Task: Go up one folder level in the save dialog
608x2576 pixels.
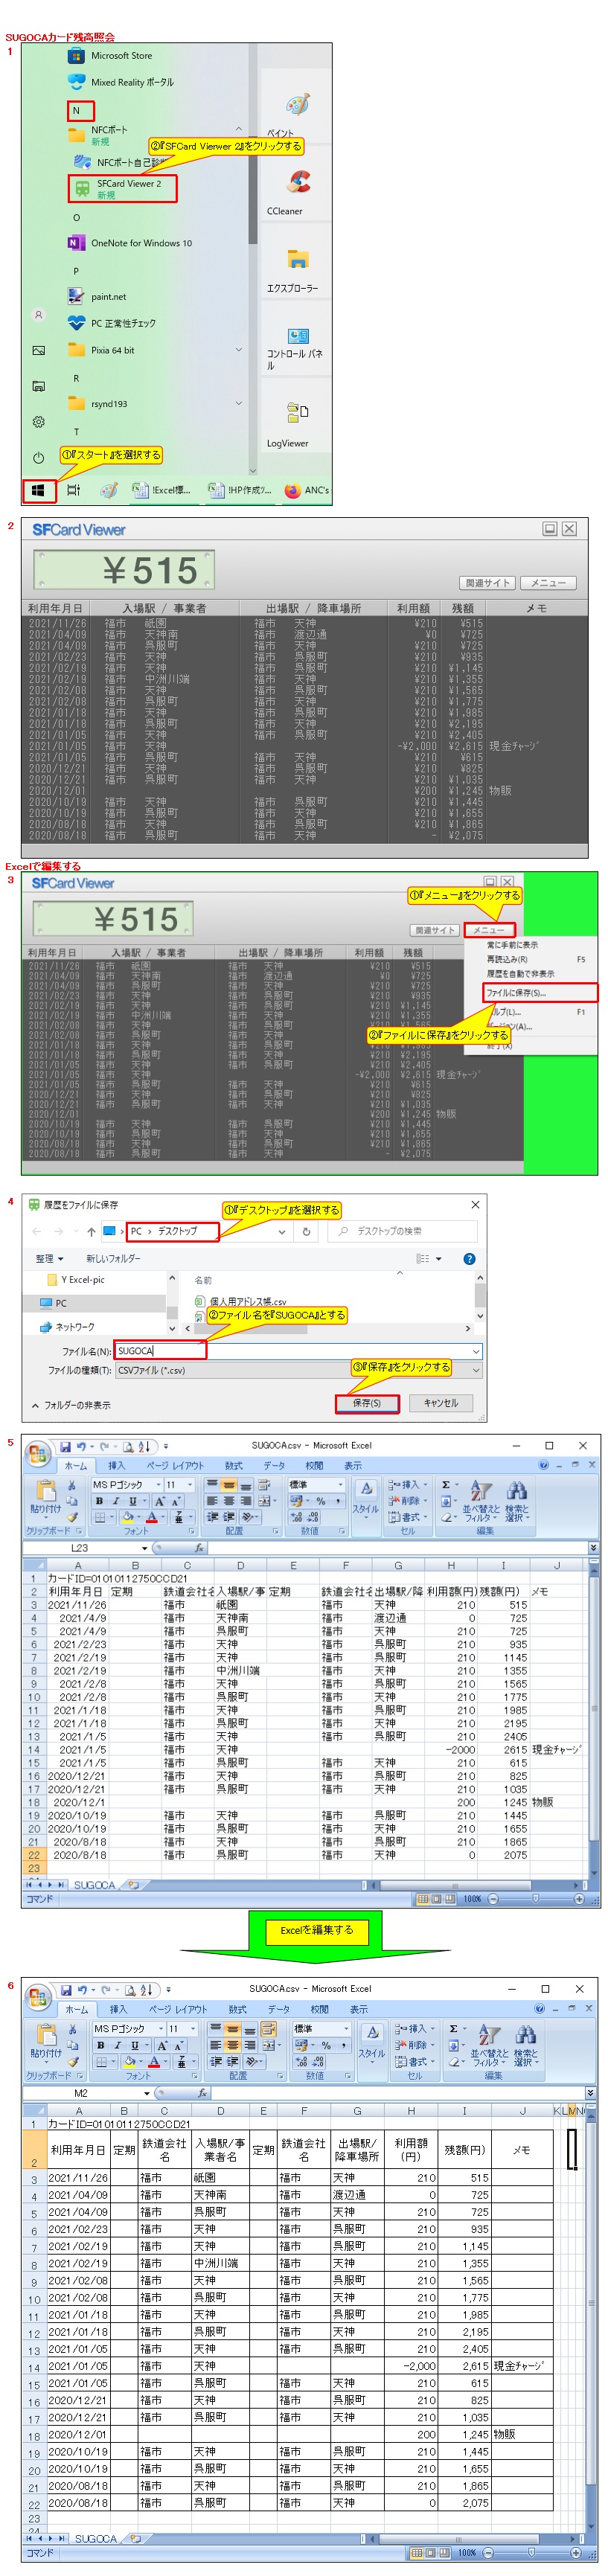Action: pos(91,1232)
